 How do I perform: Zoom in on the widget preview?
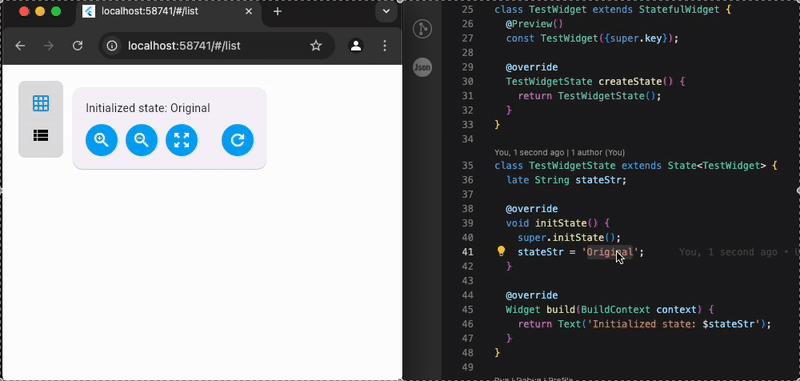point(102,140)
